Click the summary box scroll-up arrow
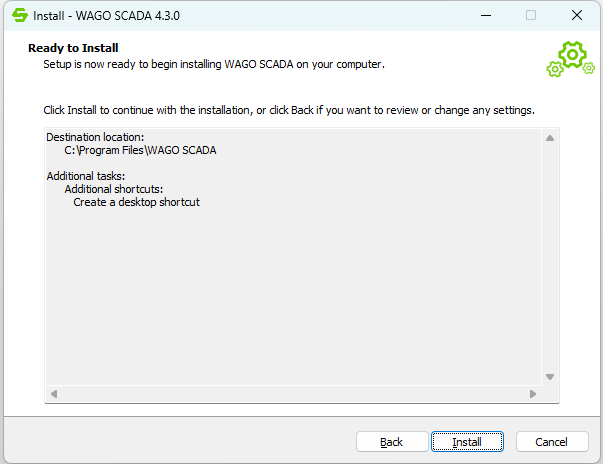The height and width of the screenshot is (464, 603). (x=549, y=138)
